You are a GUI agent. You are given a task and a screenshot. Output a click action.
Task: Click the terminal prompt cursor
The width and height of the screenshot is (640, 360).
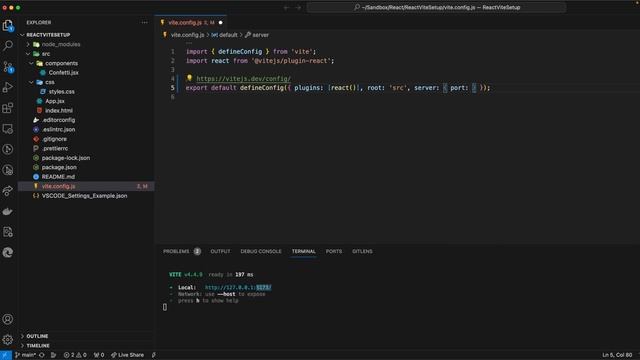165,307
